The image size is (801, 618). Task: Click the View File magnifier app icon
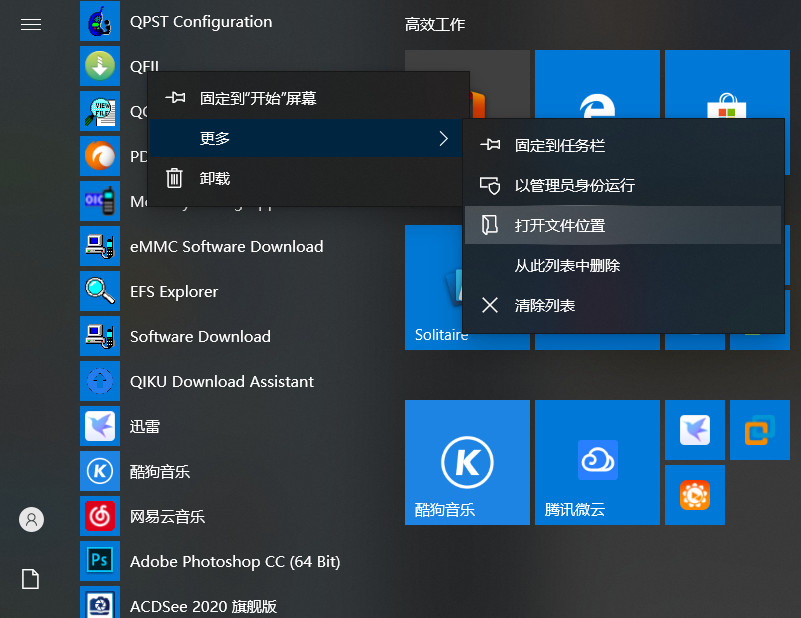(x=100, y=111)
